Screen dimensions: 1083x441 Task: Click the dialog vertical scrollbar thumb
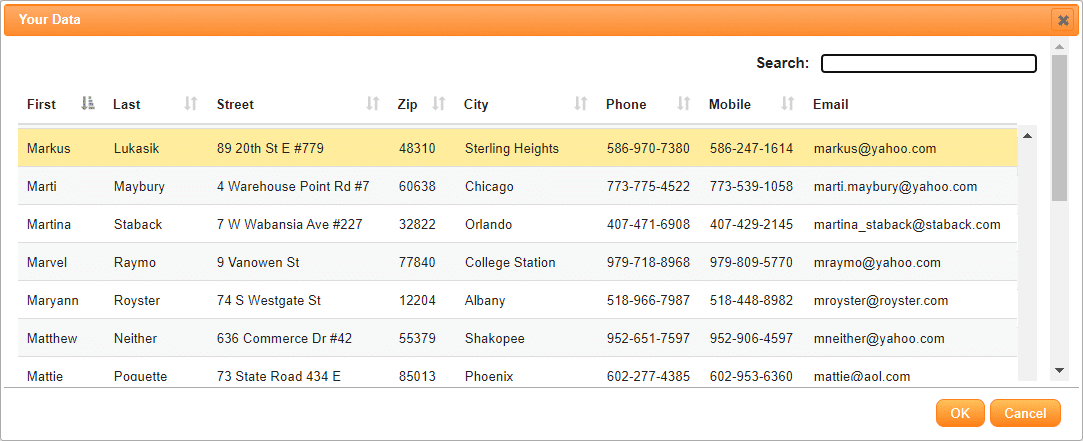[1060, 128]
